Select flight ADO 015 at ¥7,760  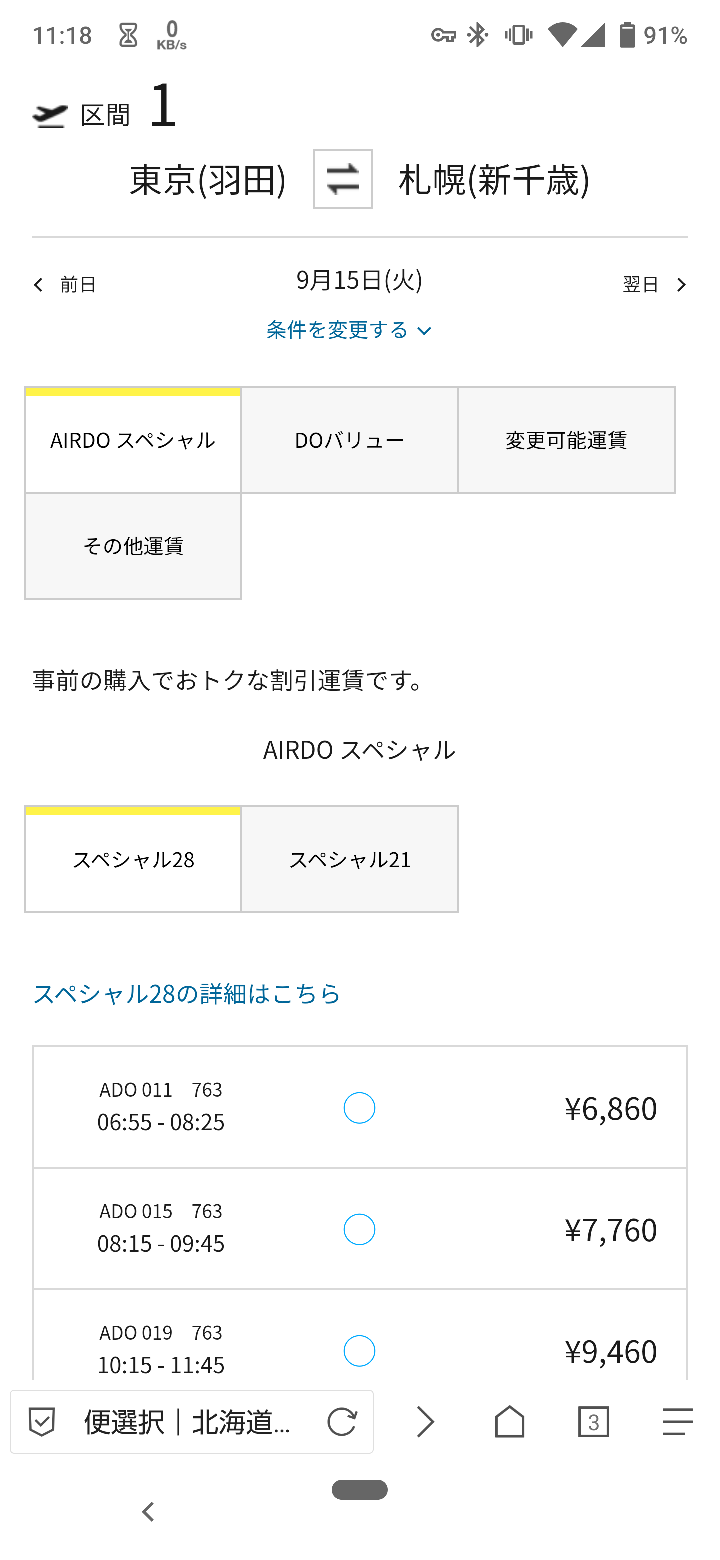359,1229
